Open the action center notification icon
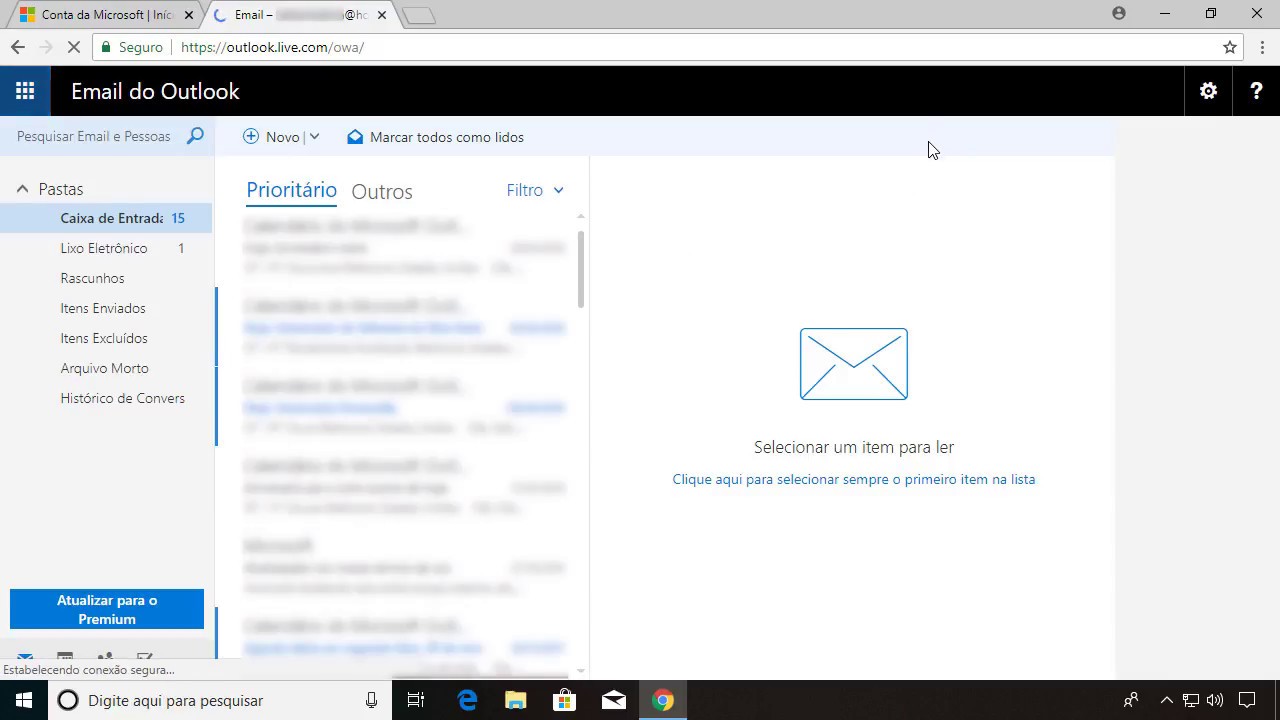Viewport: 1280px width, 720px height. coord(1247,700)
